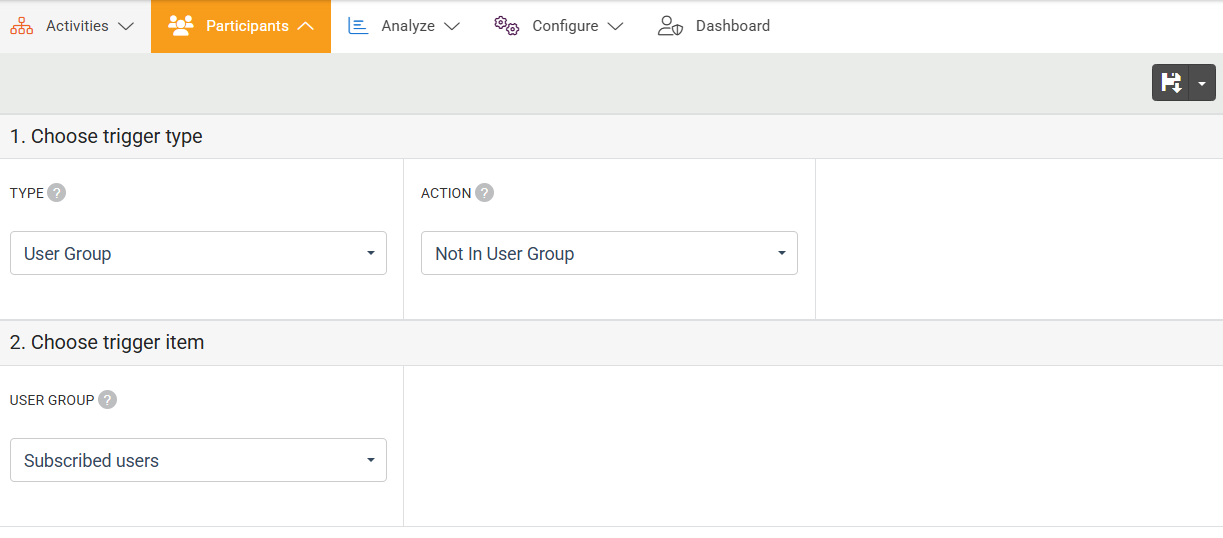Open the caret next to save button
The image size is (1223, 538).
1202,83
